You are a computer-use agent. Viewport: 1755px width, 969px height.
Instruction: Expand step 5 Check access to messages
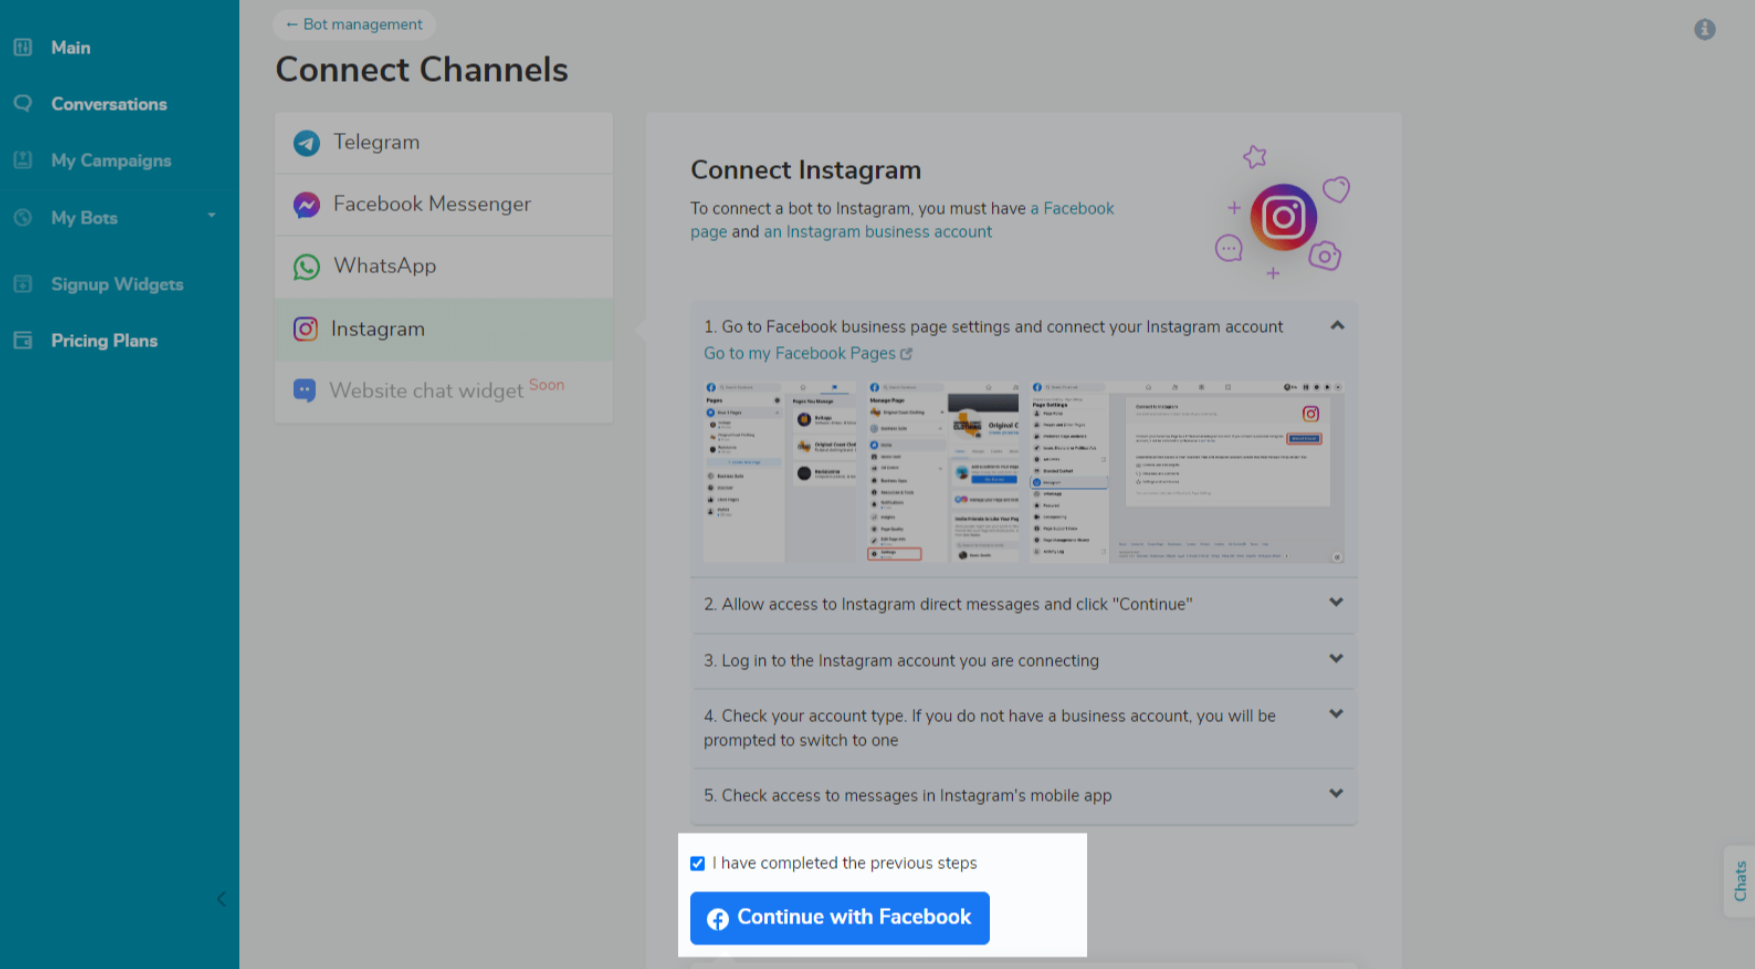(1336, 793)
